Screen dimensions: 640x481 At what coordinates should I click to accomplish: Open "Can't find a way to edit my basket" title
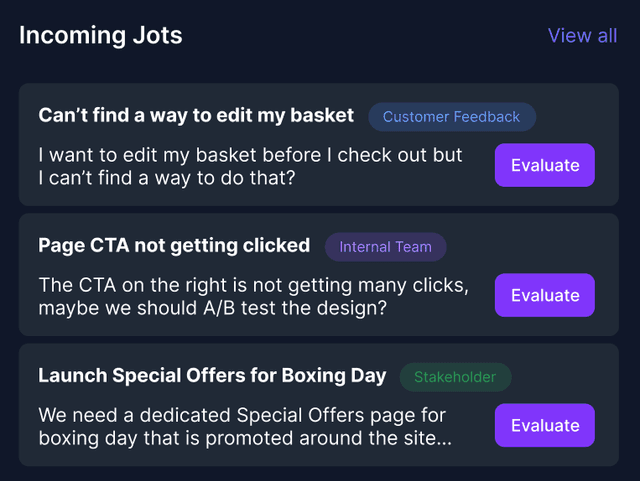click(196, 116)
